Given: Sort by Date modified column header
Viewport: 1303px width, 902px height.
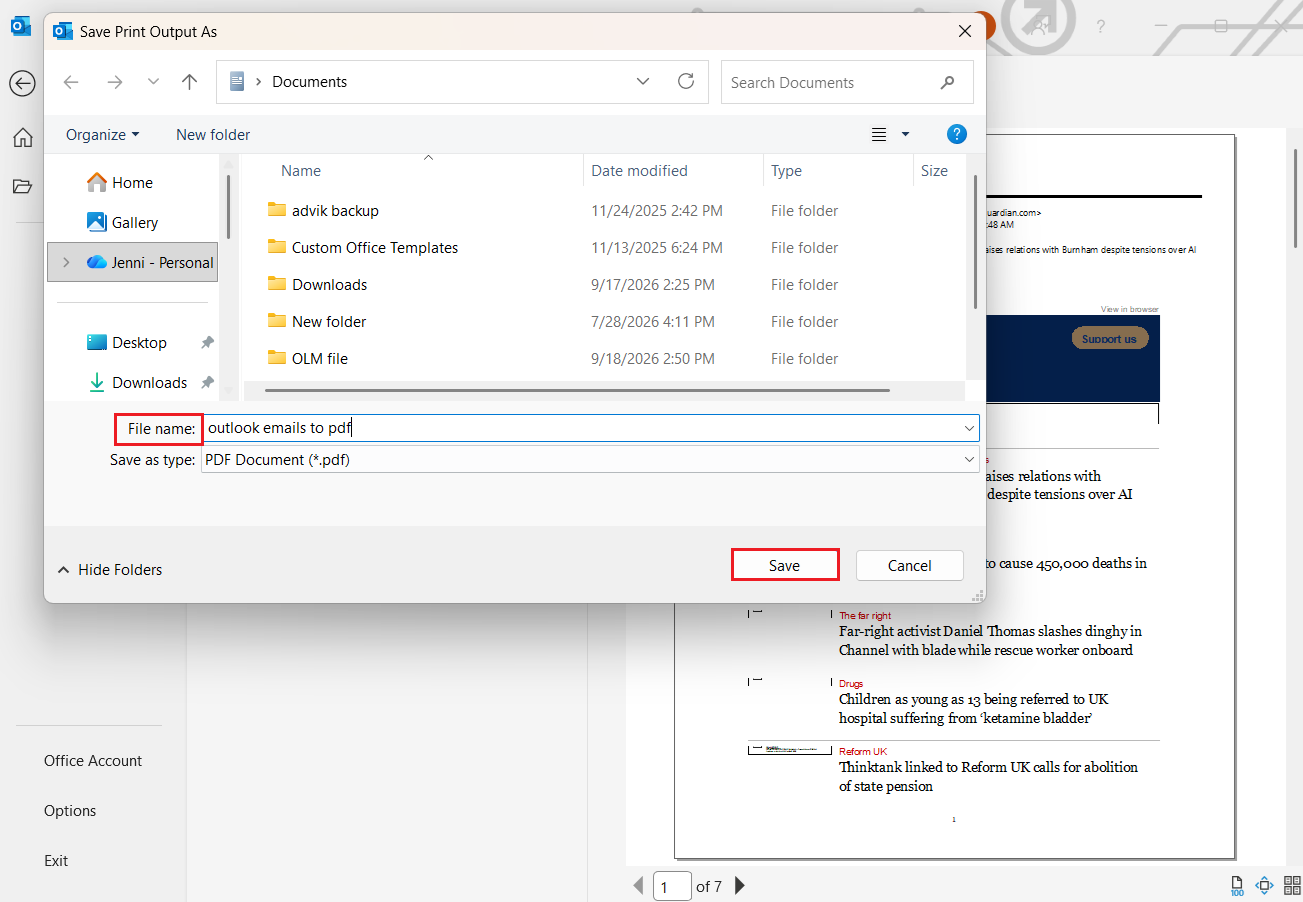Looking at the screenshot, I should (x=639, y=170).
